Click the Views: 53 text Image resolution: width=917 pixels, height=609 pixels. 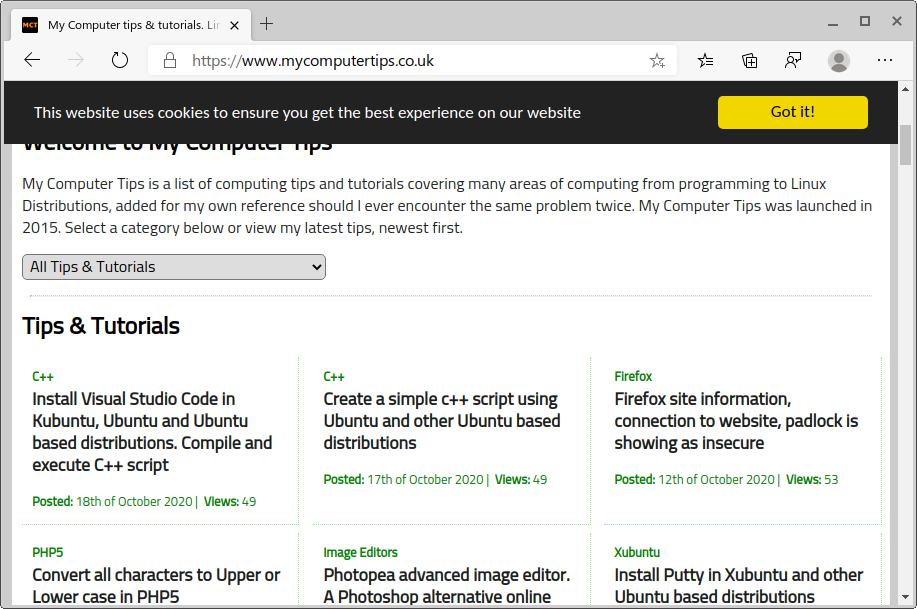click(x=812, y=480)
